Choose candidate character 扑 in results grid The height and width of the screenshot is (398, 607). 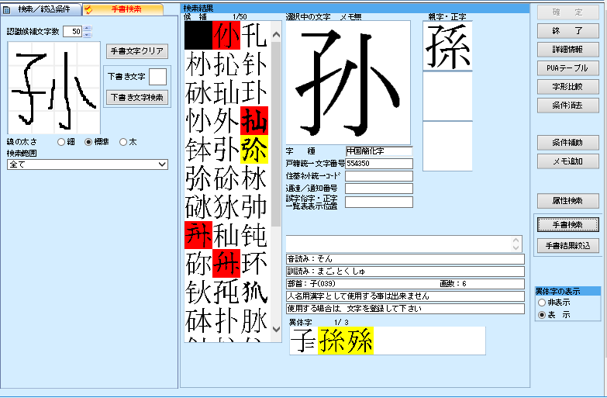tap(226, 321)
